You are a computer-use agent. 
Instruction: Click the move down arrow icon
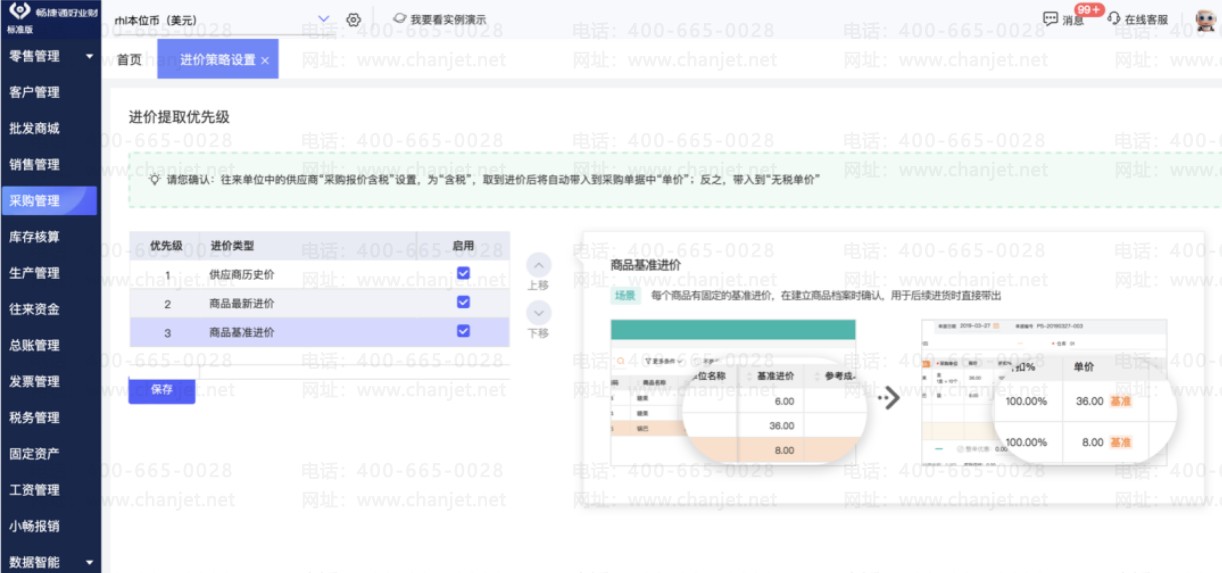click(538, 313)
